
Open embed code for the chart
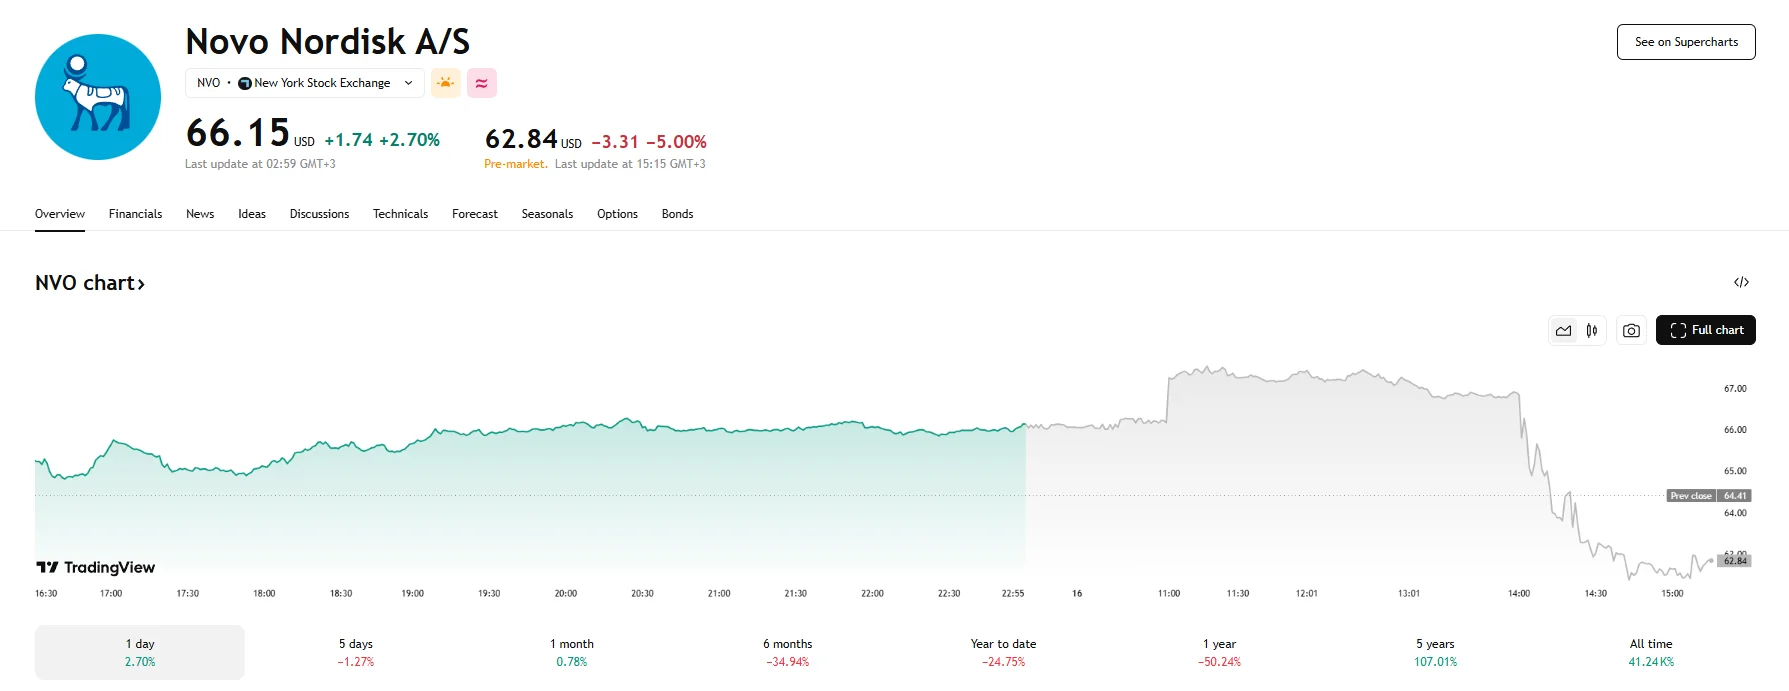pyautogui.click(x=1741, y=282)
